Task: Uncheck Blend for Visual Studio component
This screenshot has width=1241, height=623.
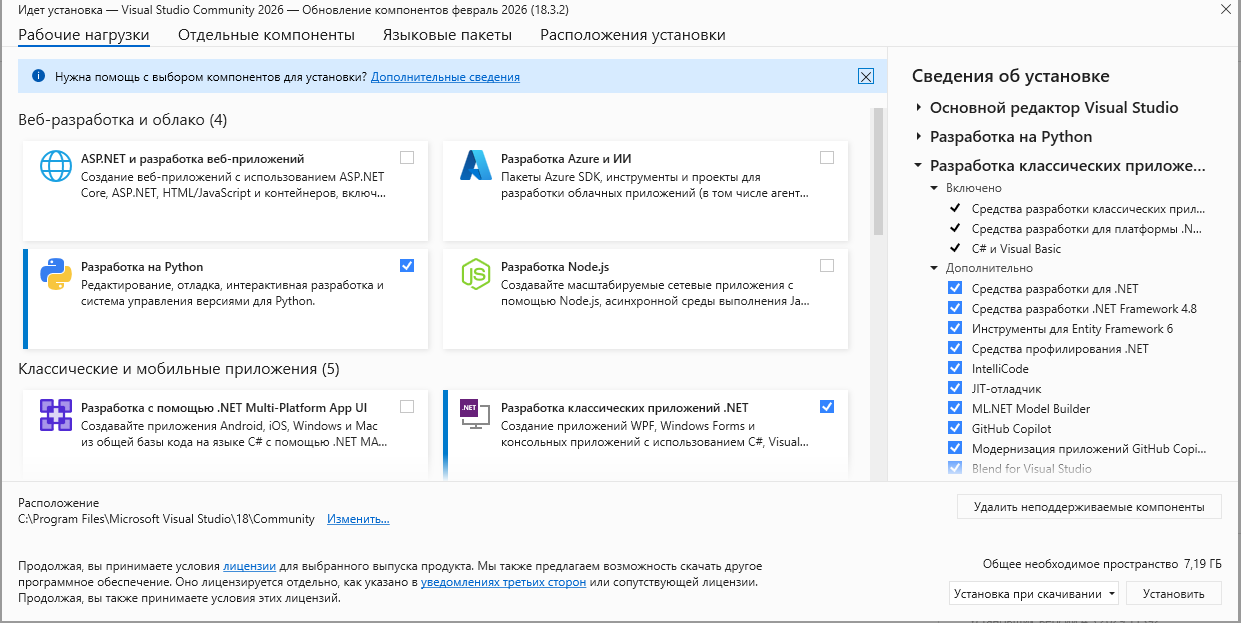Action: 955,468
